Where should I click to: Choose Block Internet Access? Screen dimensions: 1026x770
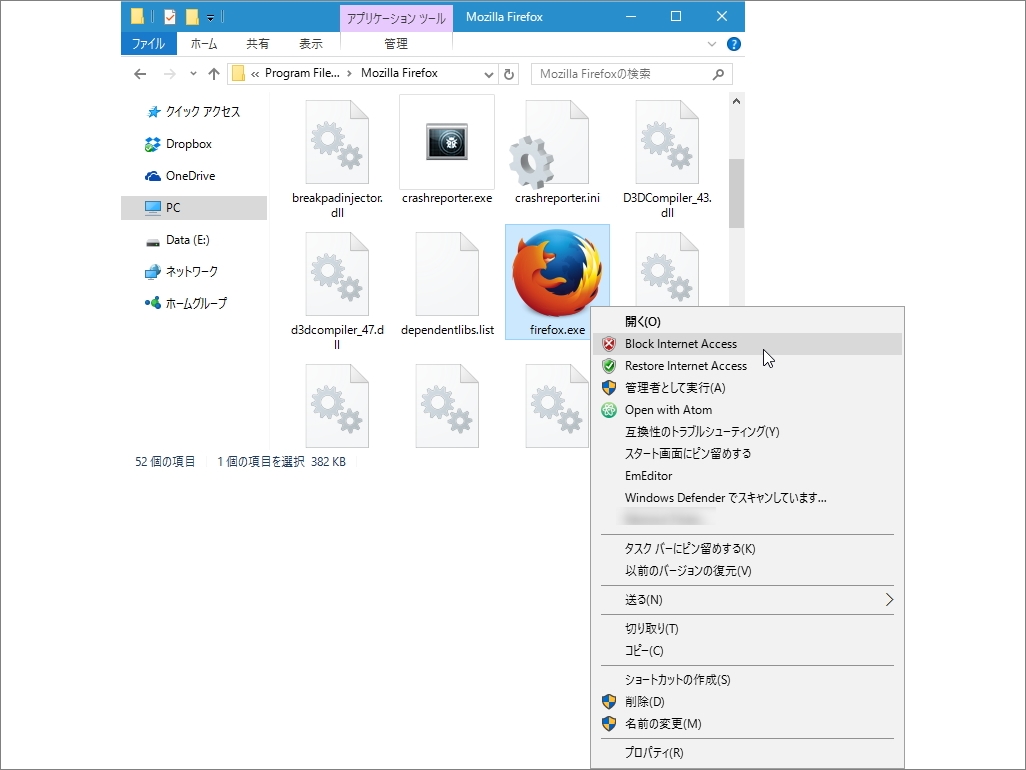coord(747,344)
